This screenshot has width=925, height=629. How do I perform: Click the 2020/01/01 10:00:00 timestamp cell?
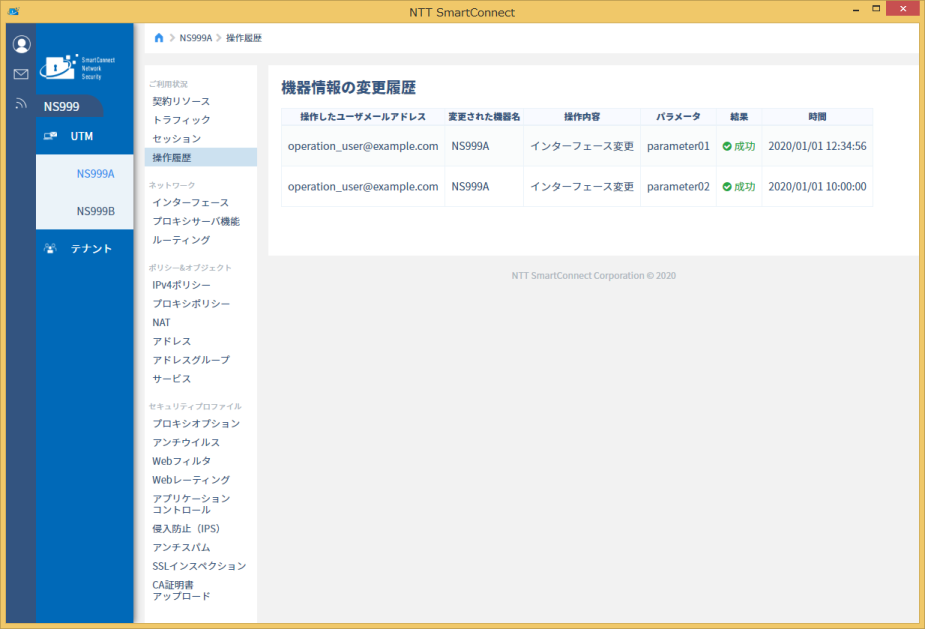pos(817,186)
